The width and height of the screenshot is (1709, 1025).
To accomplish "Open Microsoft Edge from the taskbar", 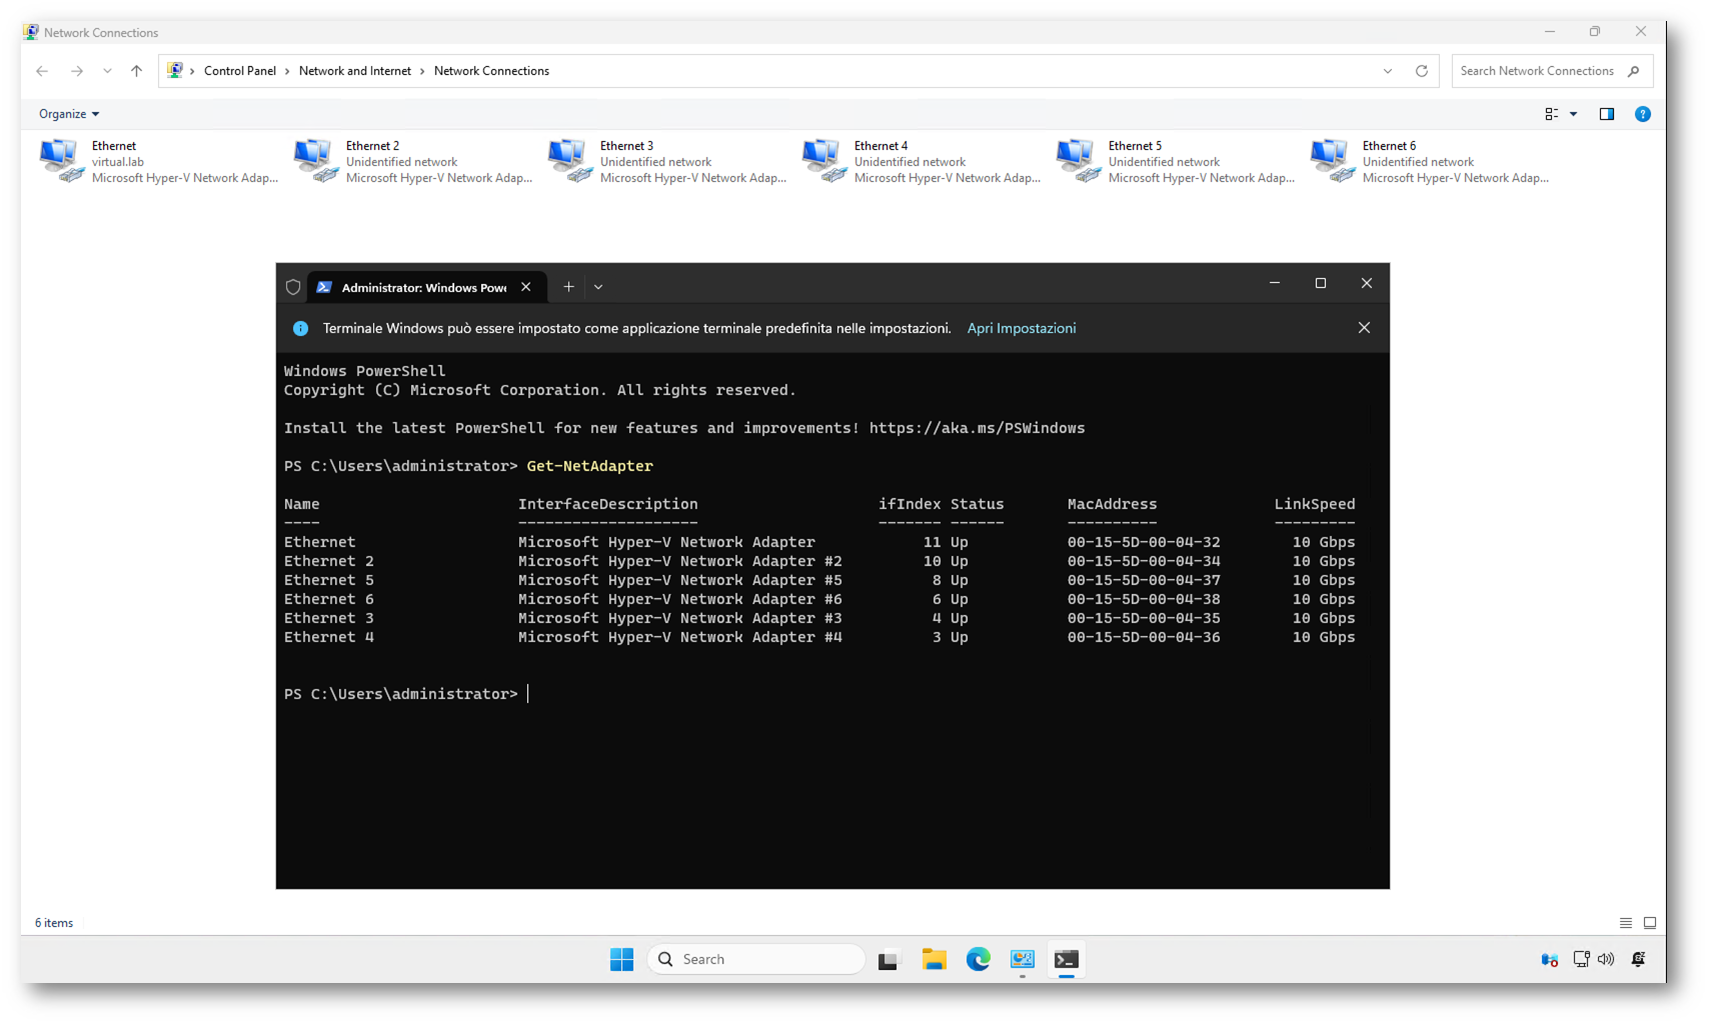I will click(978, 959).
